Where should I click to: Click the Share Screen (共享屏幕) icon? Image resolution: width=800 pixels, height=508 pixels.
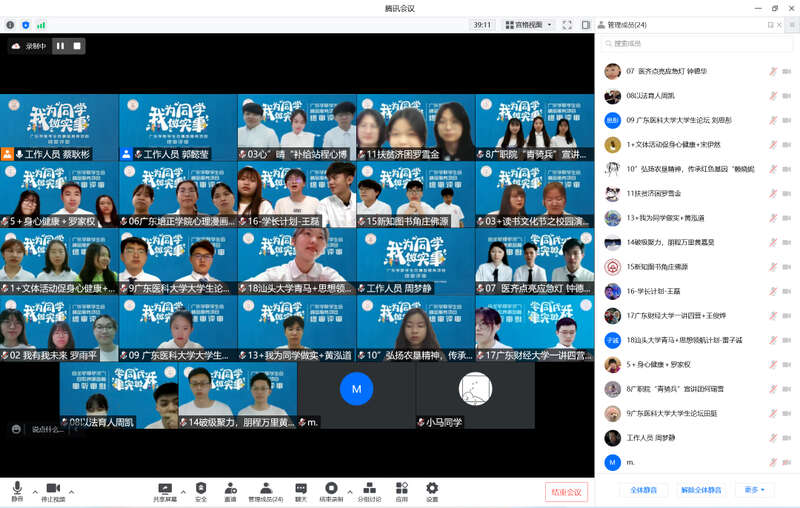(x=165, y=488)
